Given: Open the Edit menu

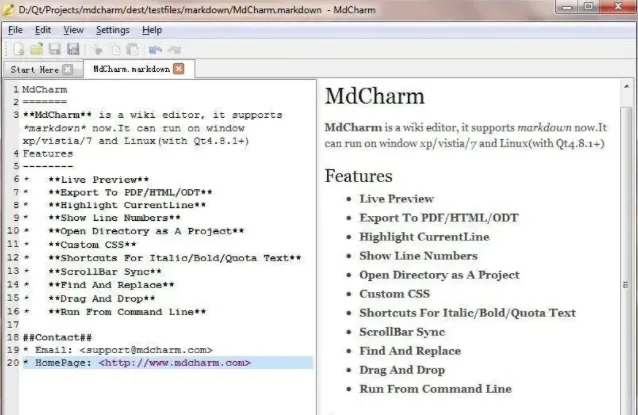Looking at the screenshot, I should pos(43,30).
